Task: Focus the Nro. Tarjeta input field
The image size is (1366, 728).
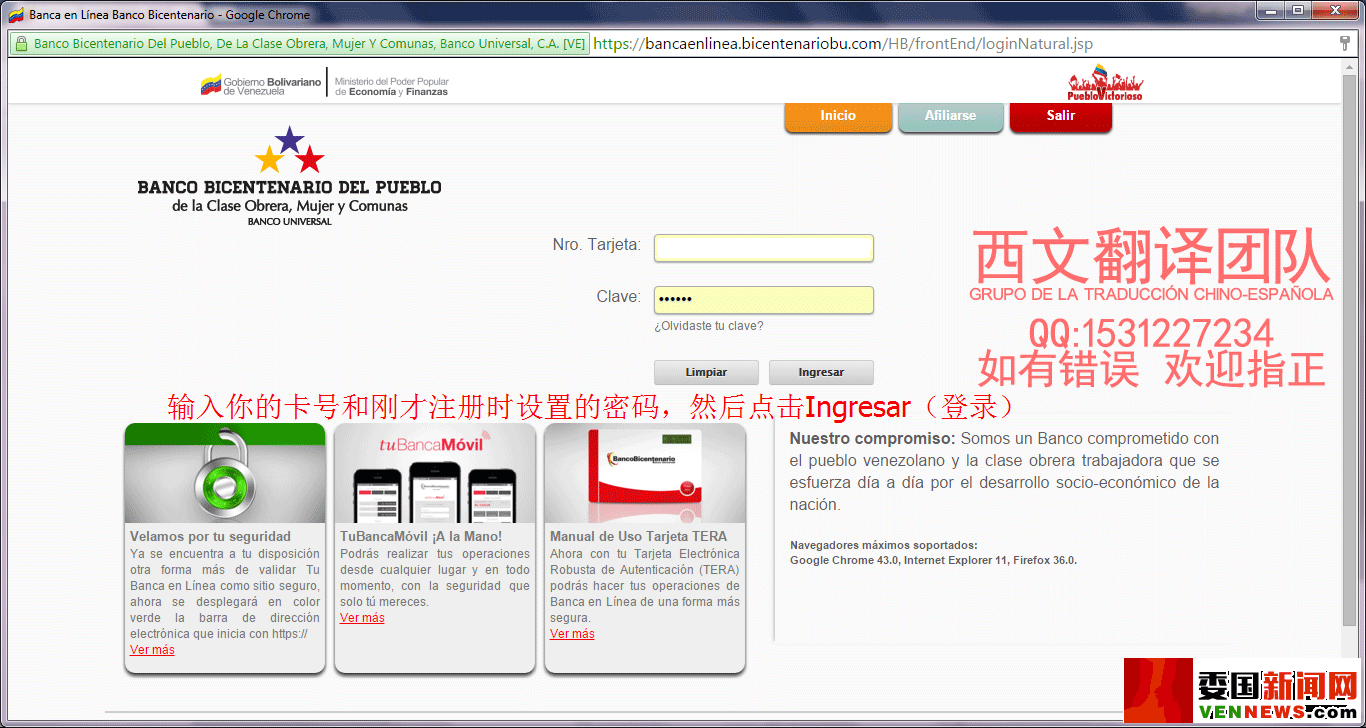Action: tap(764, 248)
